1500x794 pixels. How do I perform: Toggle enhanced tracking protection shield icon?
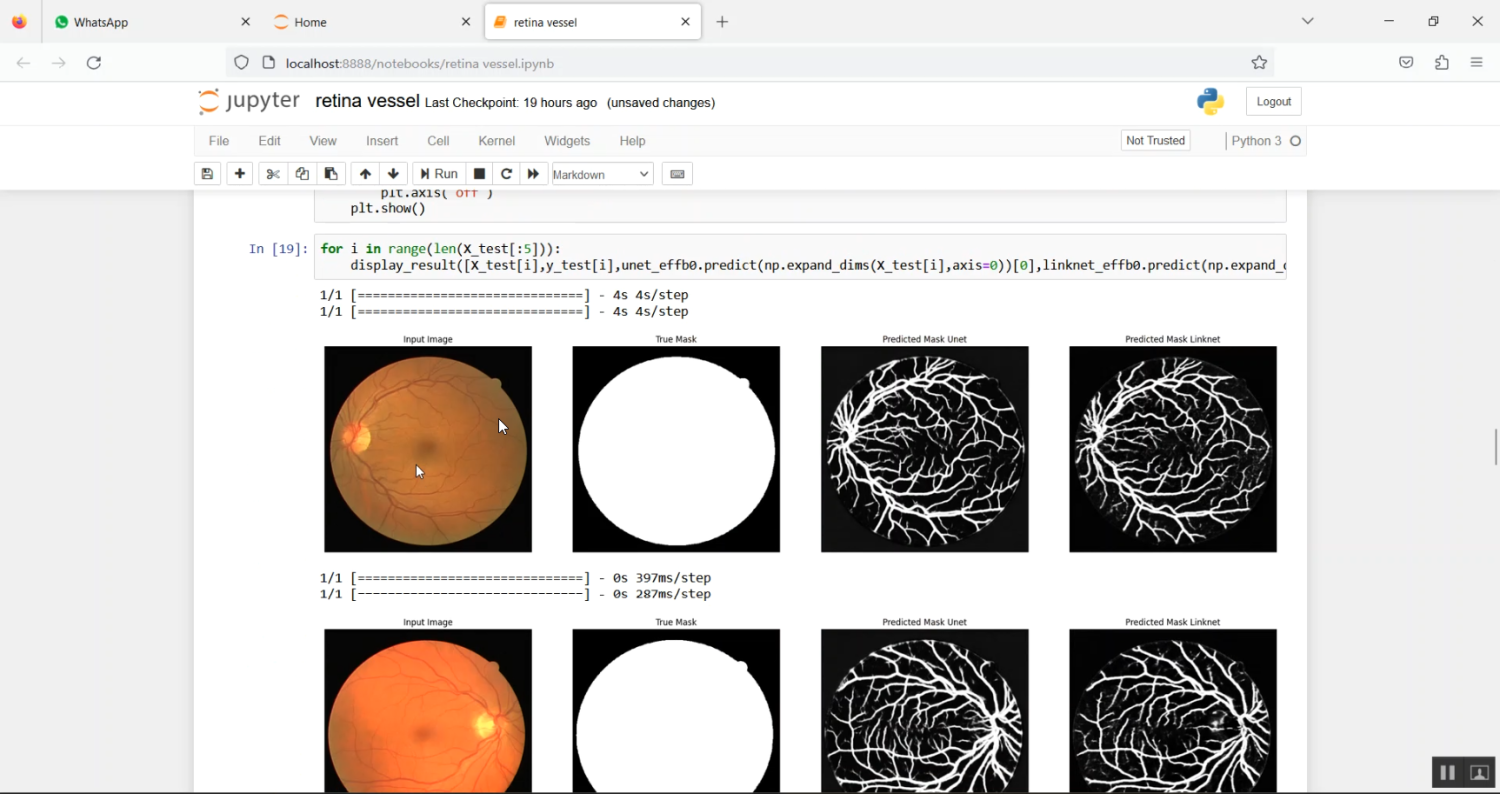[x=241, y=62]
